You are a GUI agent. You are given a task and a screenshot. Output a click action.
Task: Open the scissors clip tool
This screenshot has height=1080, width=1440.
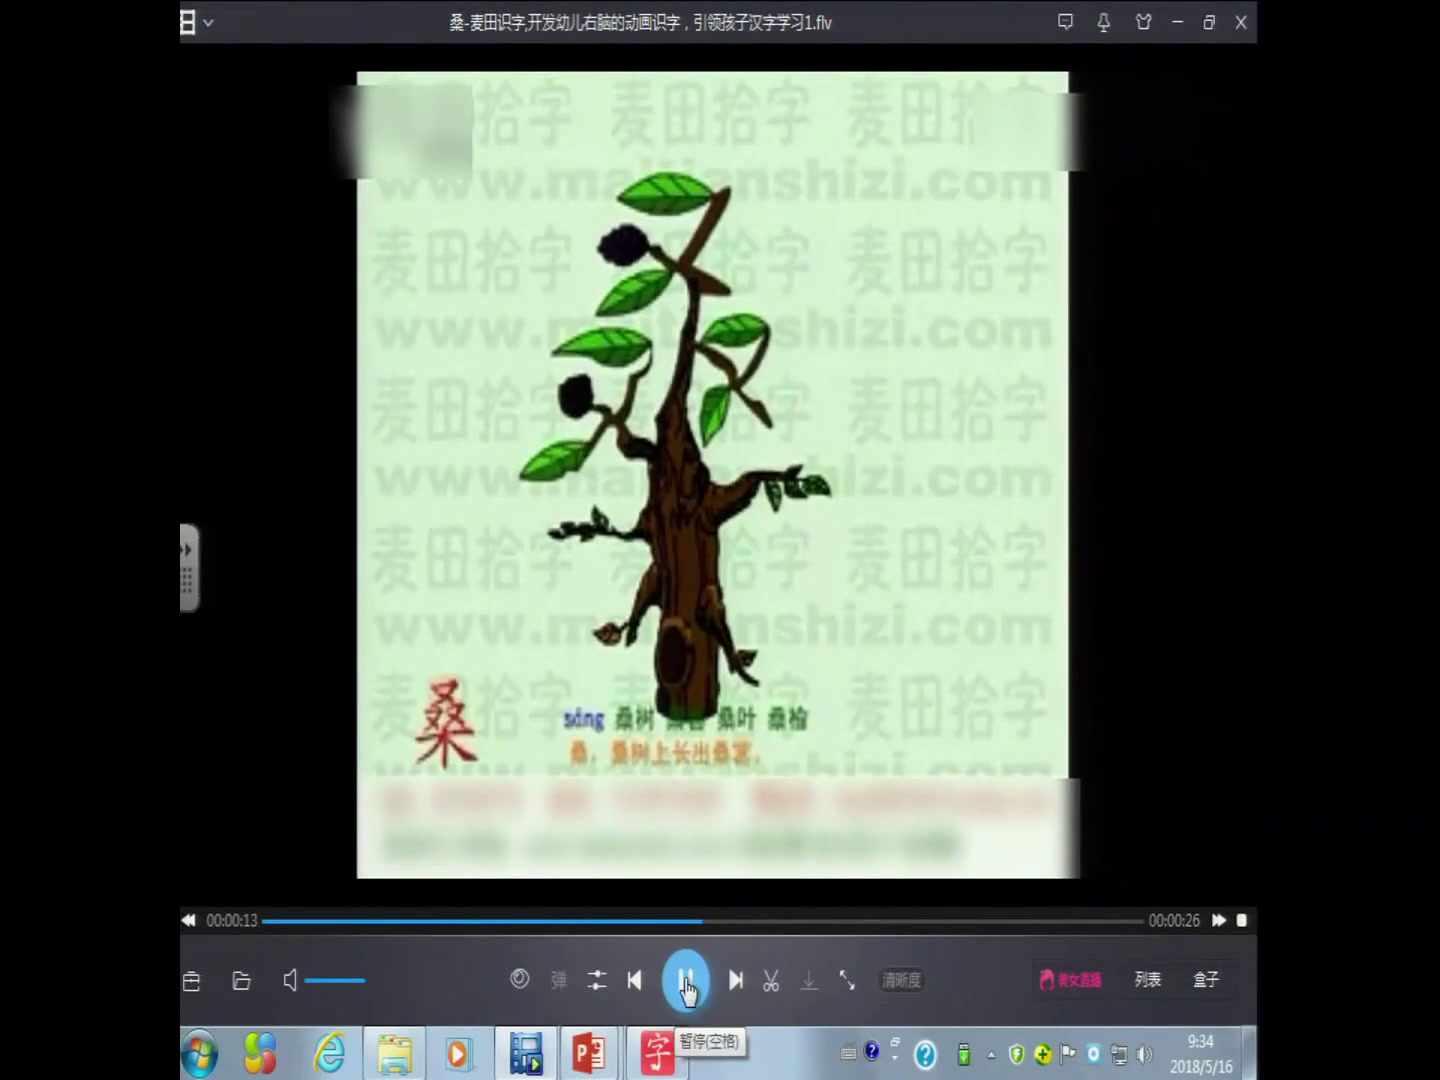[x=771, y=981]
